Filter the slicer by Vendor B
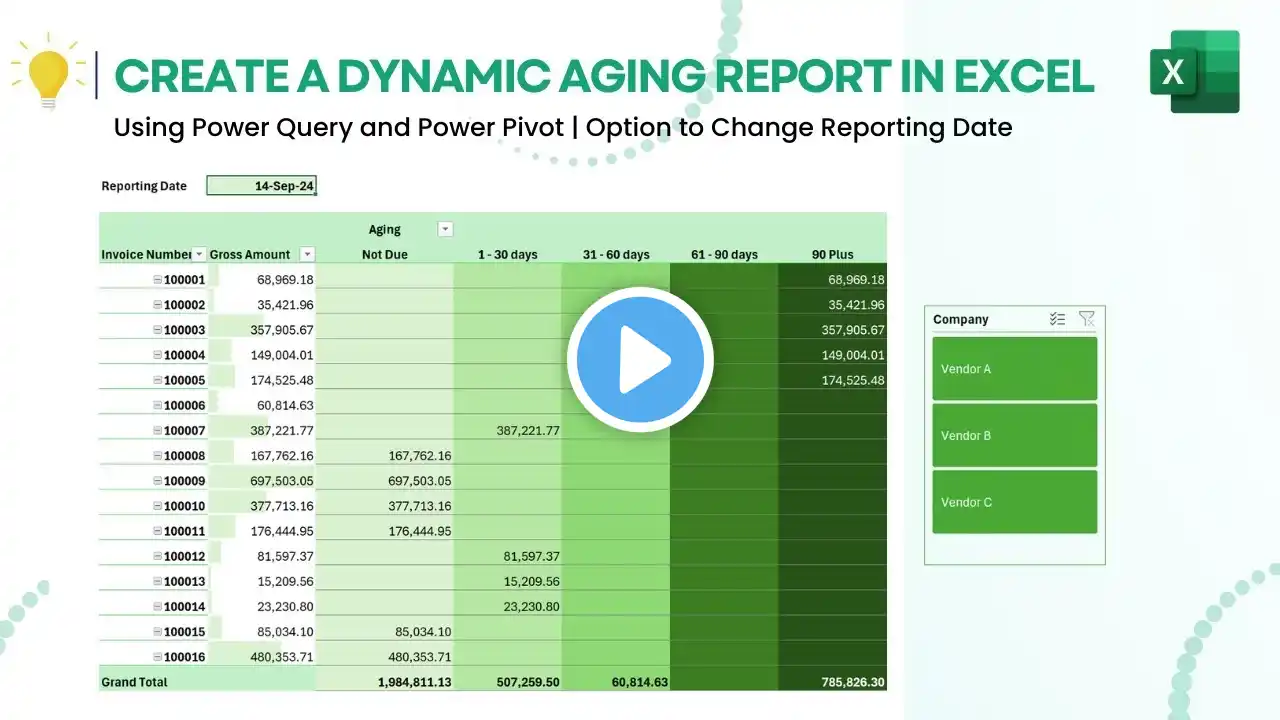The width and height of the screenshot is (1280, 720). 1014,435
